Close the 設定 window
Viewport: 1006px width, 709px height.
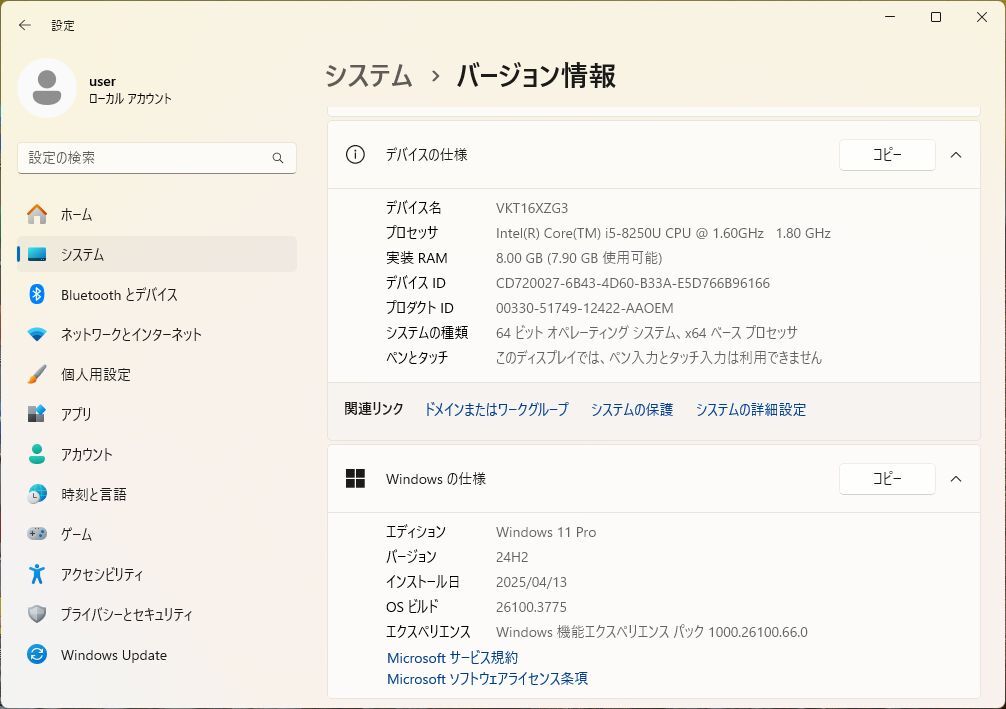(x=982, y=17)
